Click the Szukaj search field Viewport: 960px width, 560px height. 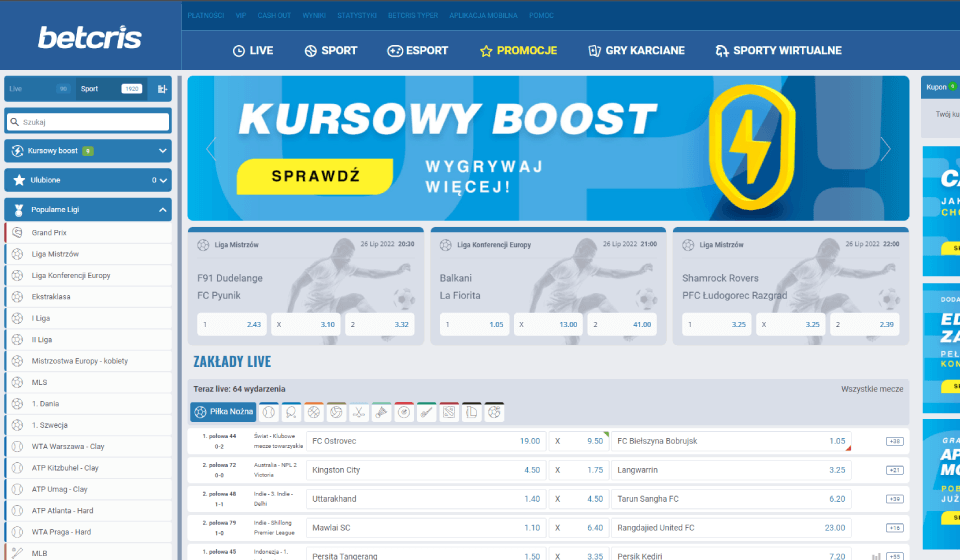pos(88,121)
